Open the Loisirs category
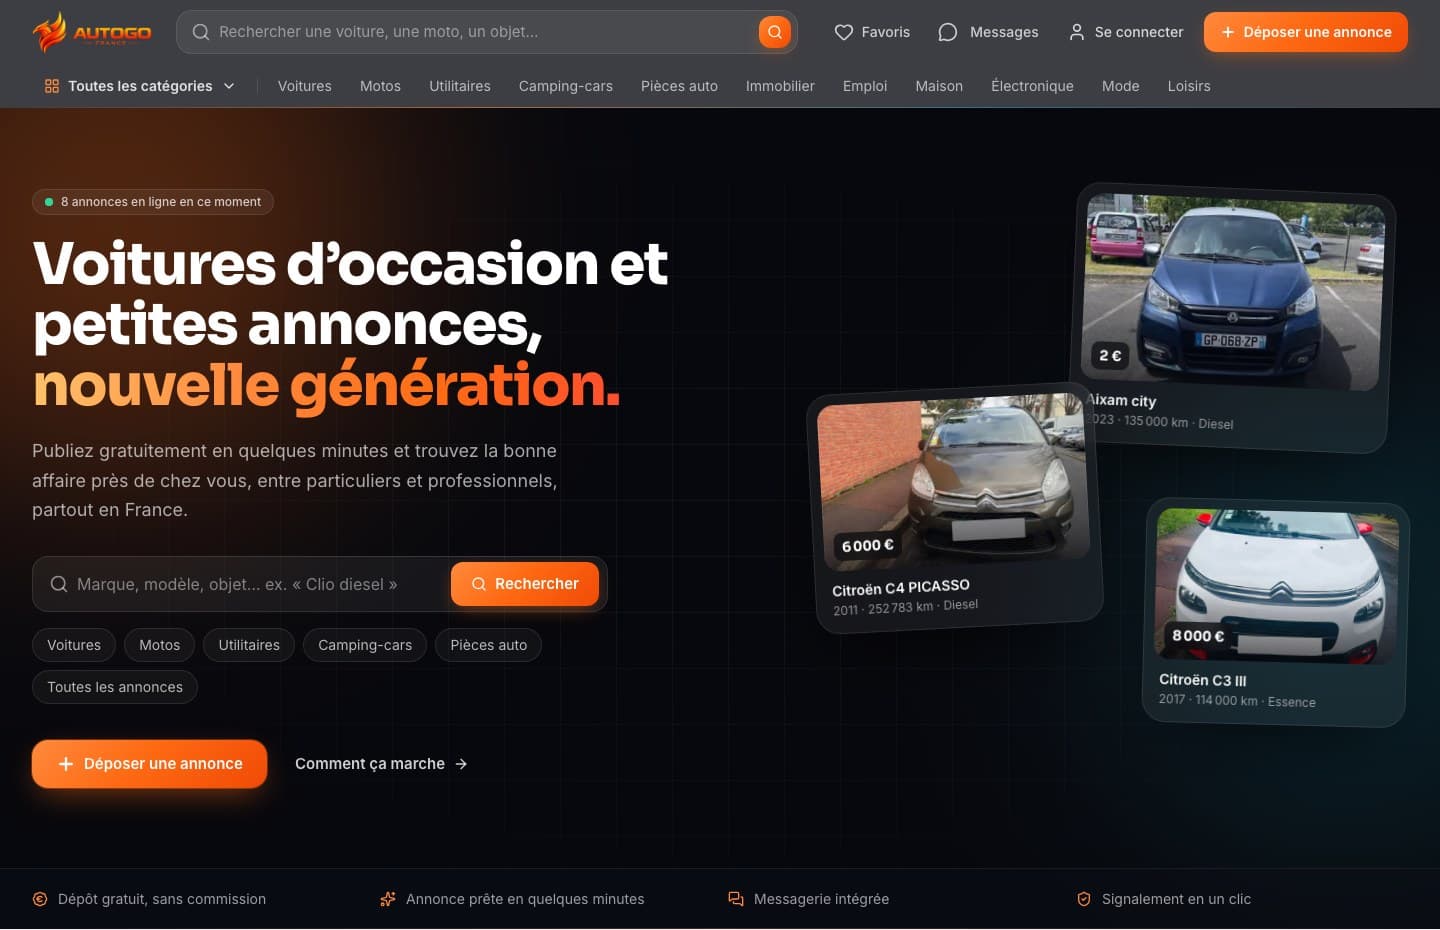The image size is (1440, 930). [x=1188, y=86]
